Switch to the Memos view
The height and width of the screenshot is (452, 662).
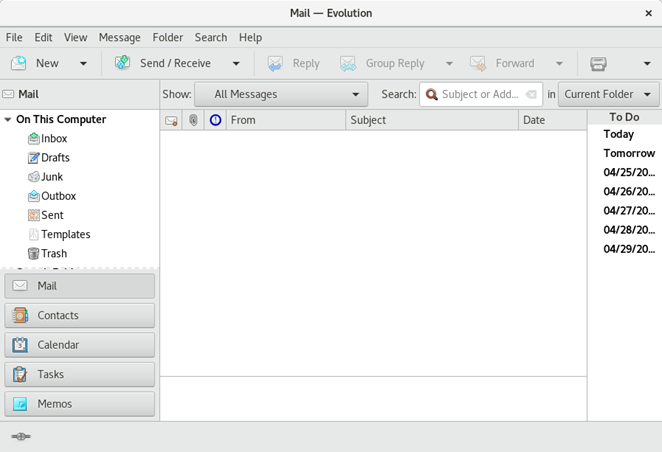[x=79, y=404]
